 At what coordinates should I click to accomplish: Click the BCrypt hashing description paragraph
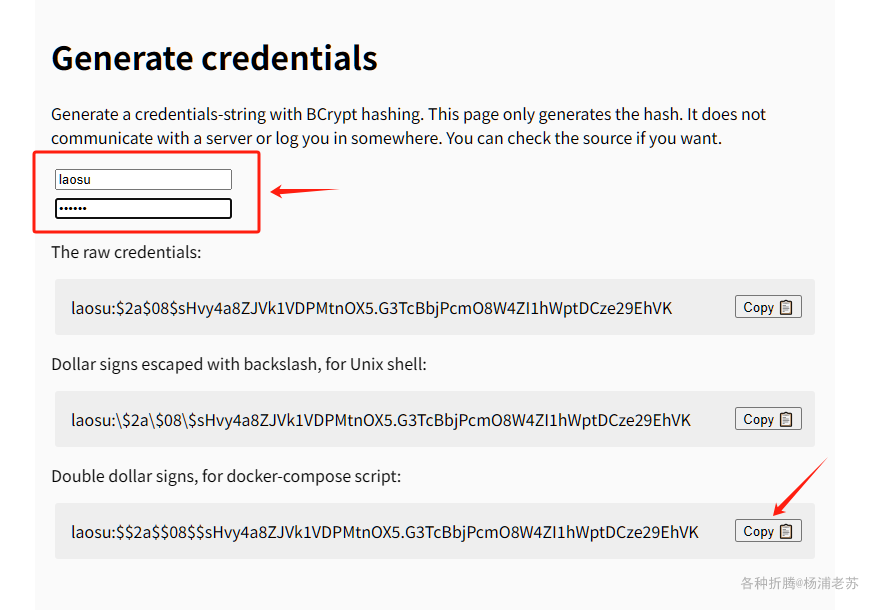(409, 126)
